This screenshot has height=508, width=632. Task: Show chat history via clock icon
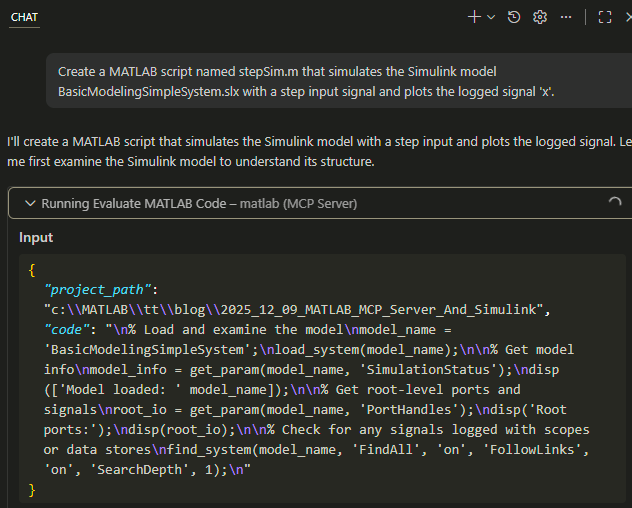click(514, 17)
